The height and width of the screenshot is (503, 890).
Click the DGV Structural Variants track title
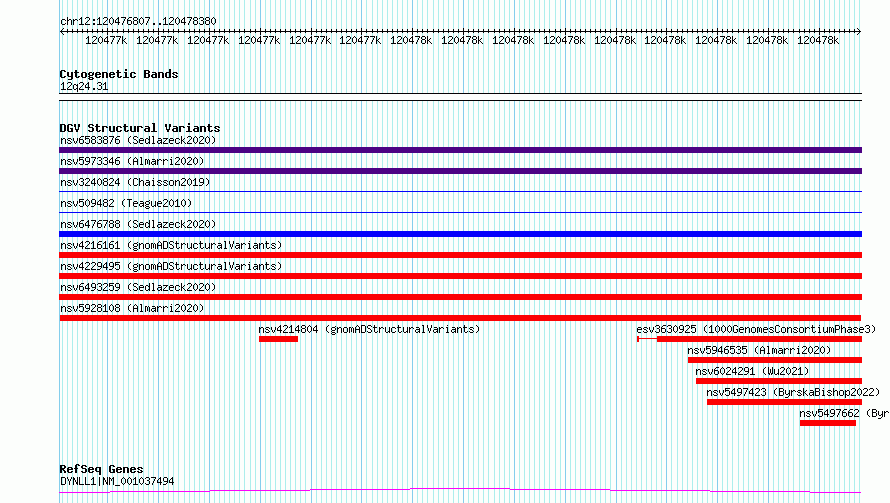tap(140, 128)
